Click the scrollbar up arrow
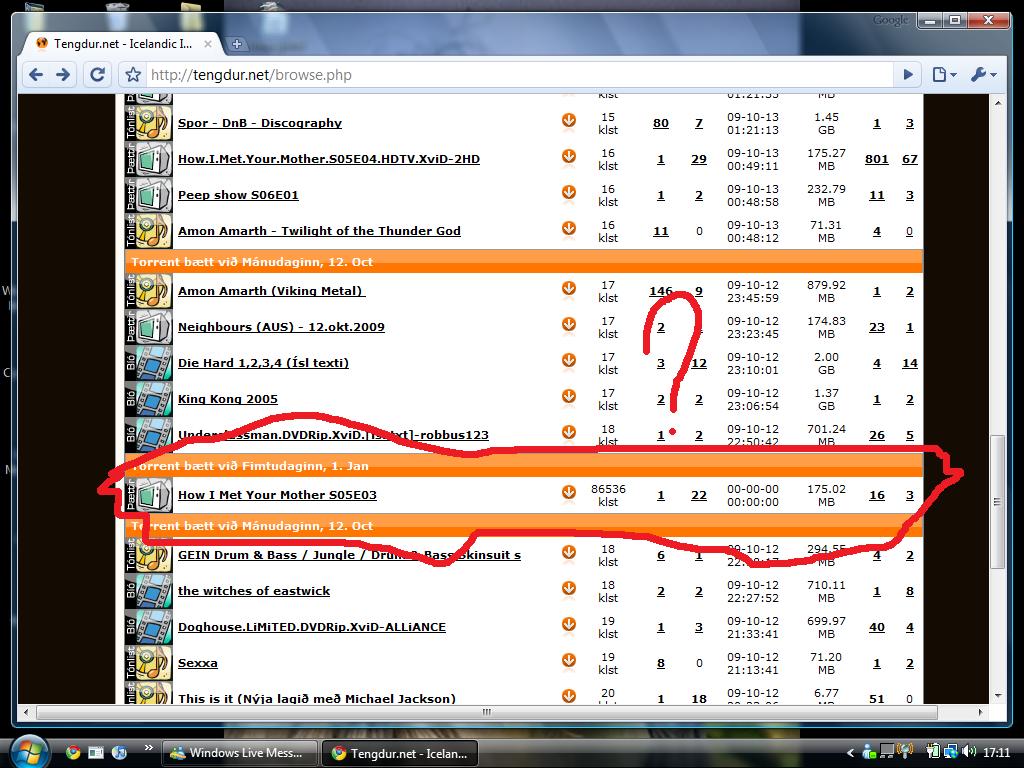This screenshot has width=1024, height=768. 997,103
